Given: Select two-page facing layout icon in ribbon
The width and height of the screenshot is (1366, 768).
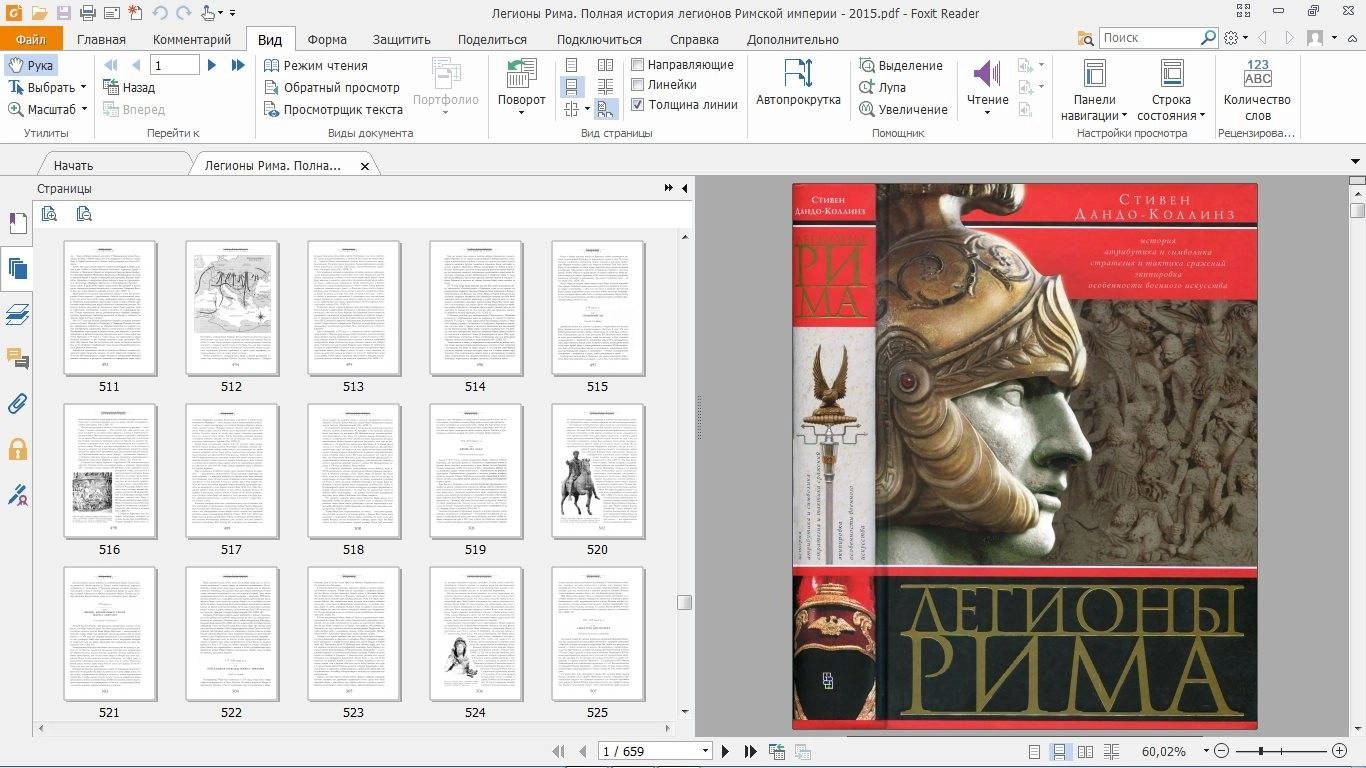Looking at the screenshot, I should [x=605, y=65].
